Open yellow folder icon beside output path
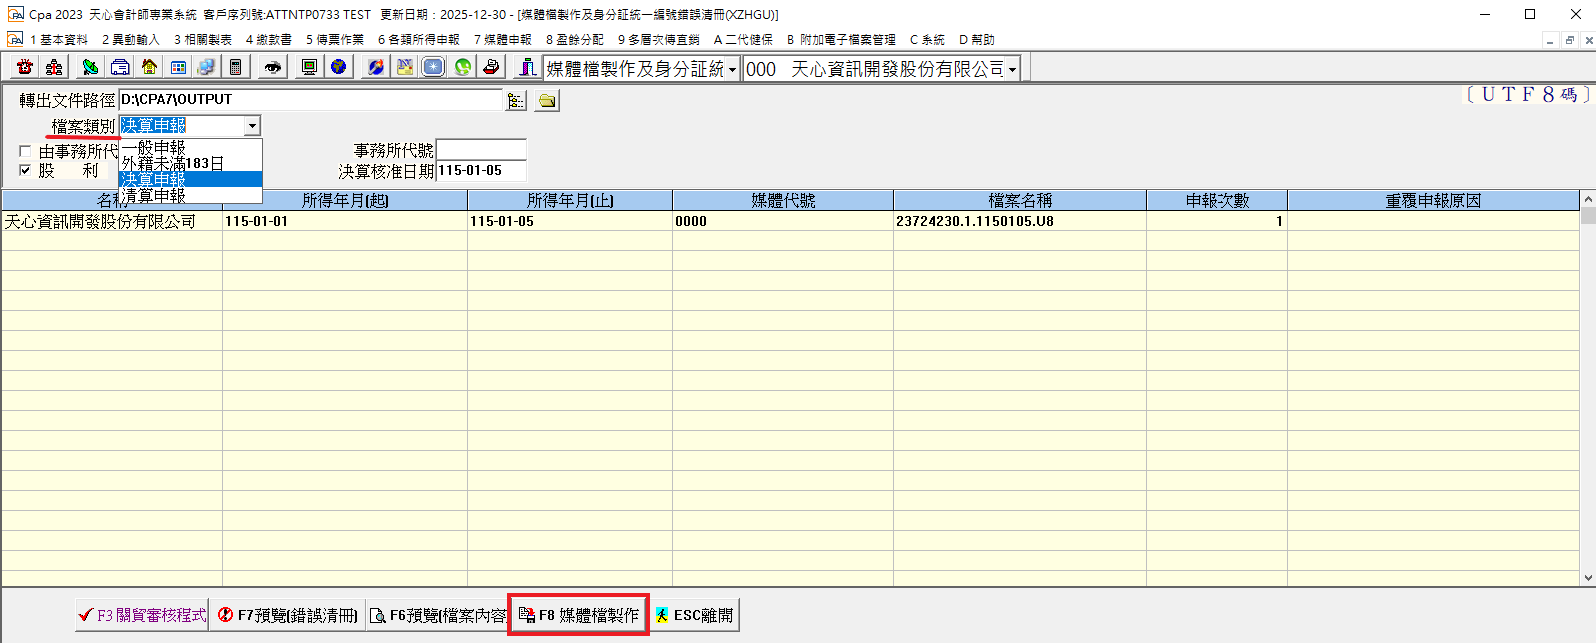This screenshot has height=643, width=1596. pyautogui.click(x=547, y=100)
